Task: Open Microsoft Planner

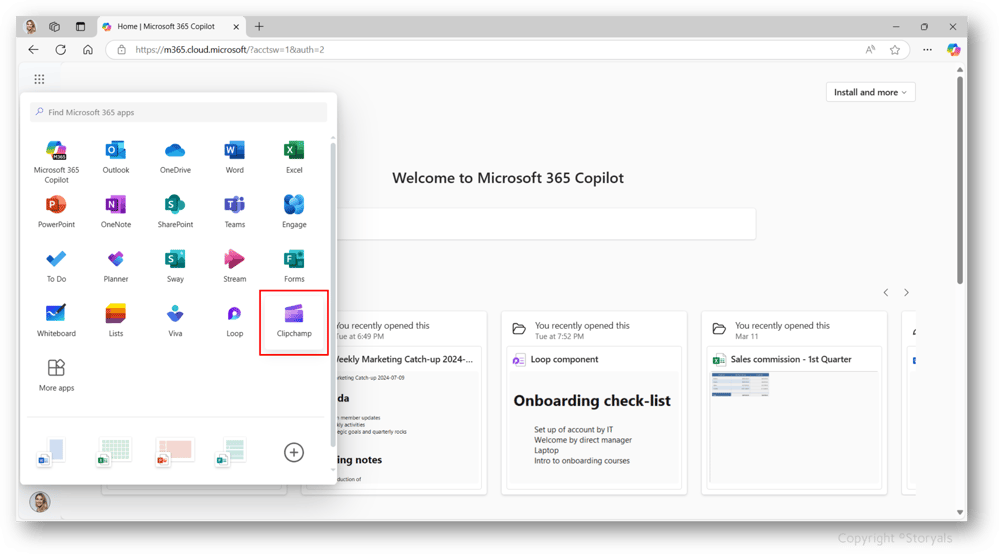Action: coord(115,266)
